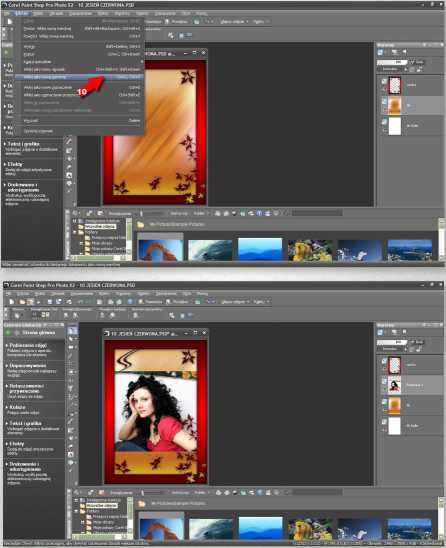446x548 pixels.
Task: Expand the Dopasowywanie learning section
Action: click(27, 366)
